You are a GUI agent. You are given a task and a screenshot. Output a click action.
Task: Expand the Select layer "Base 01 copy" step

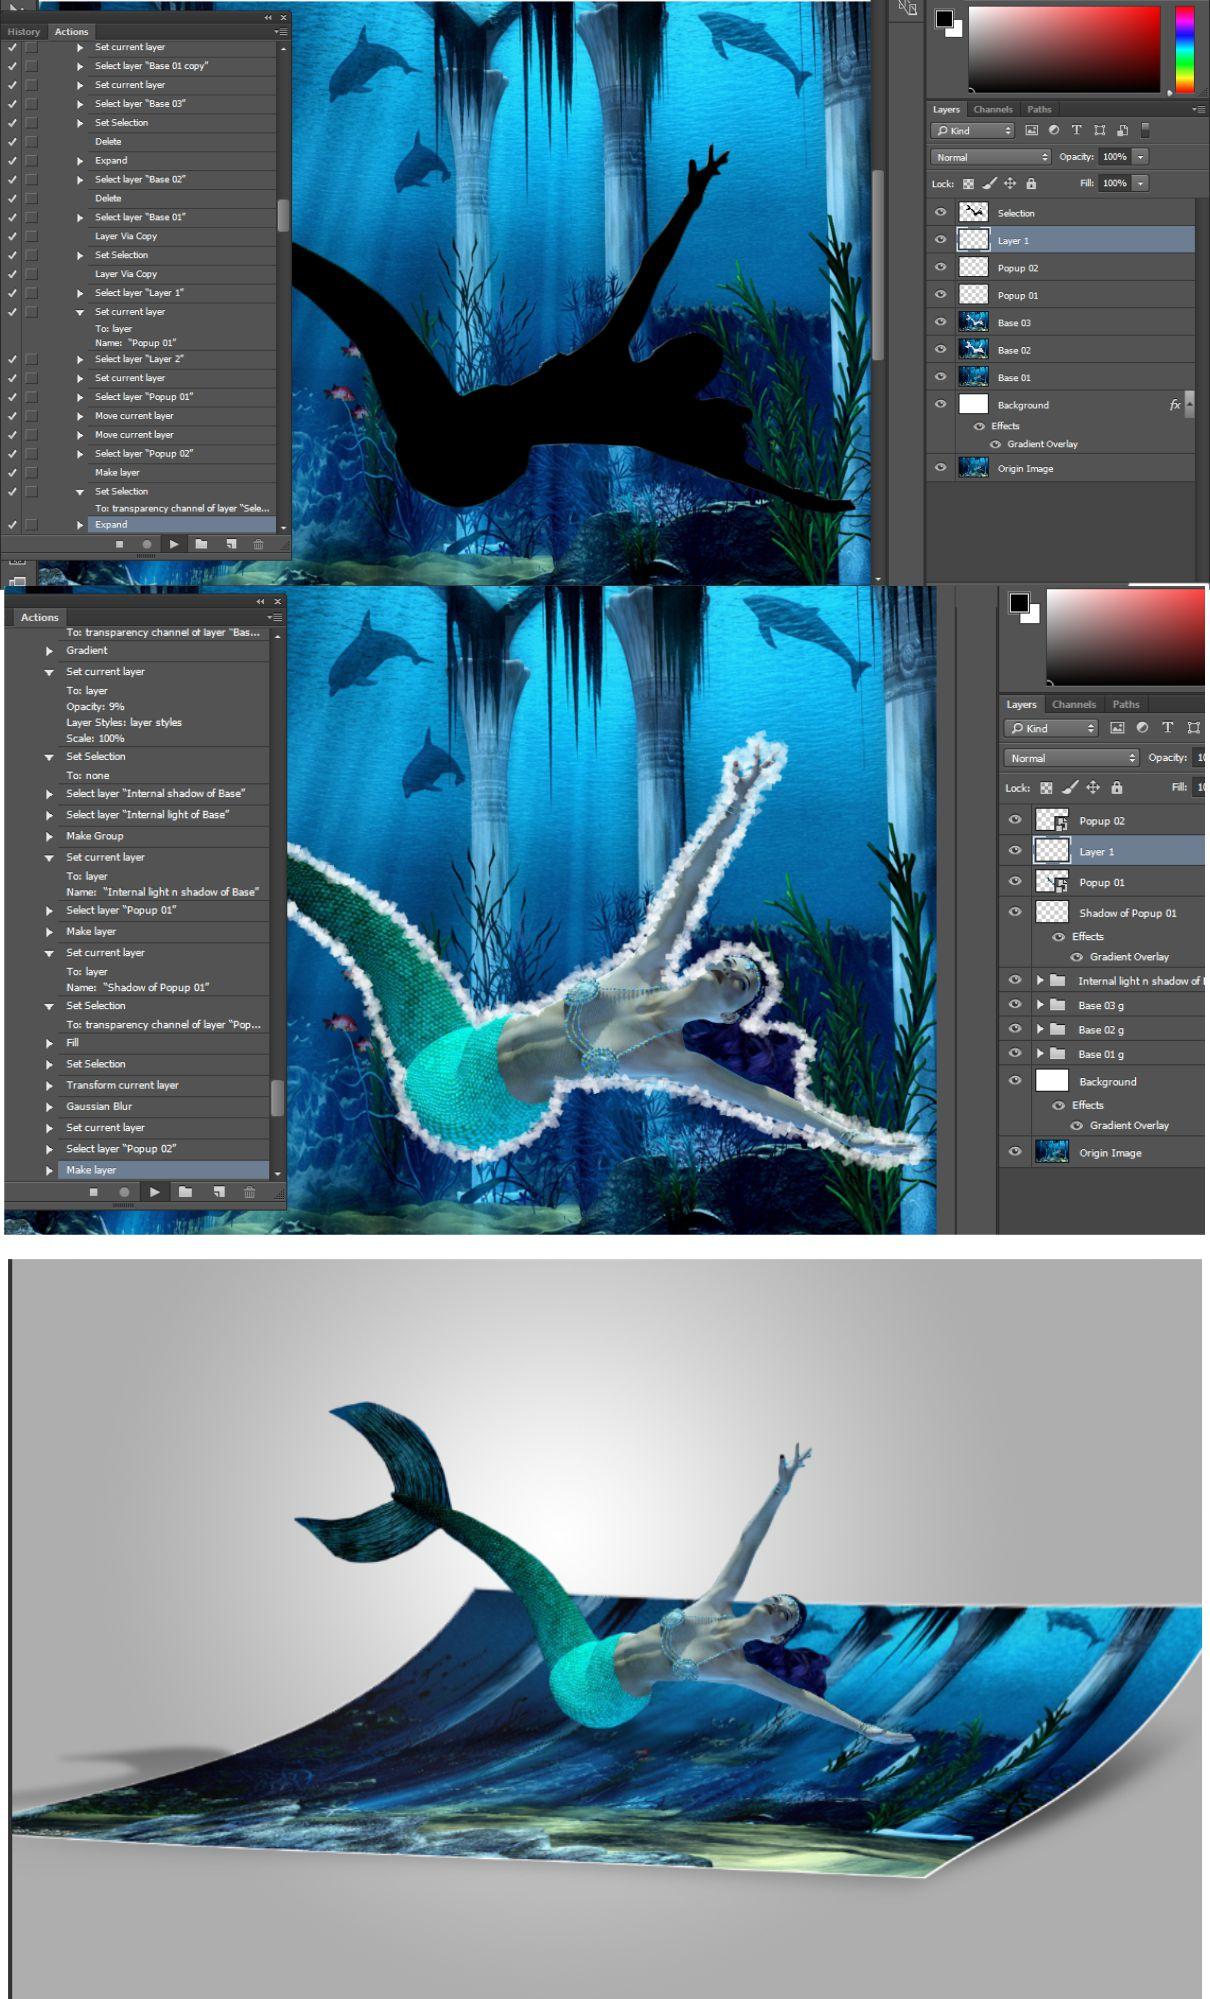pos(80,66)
